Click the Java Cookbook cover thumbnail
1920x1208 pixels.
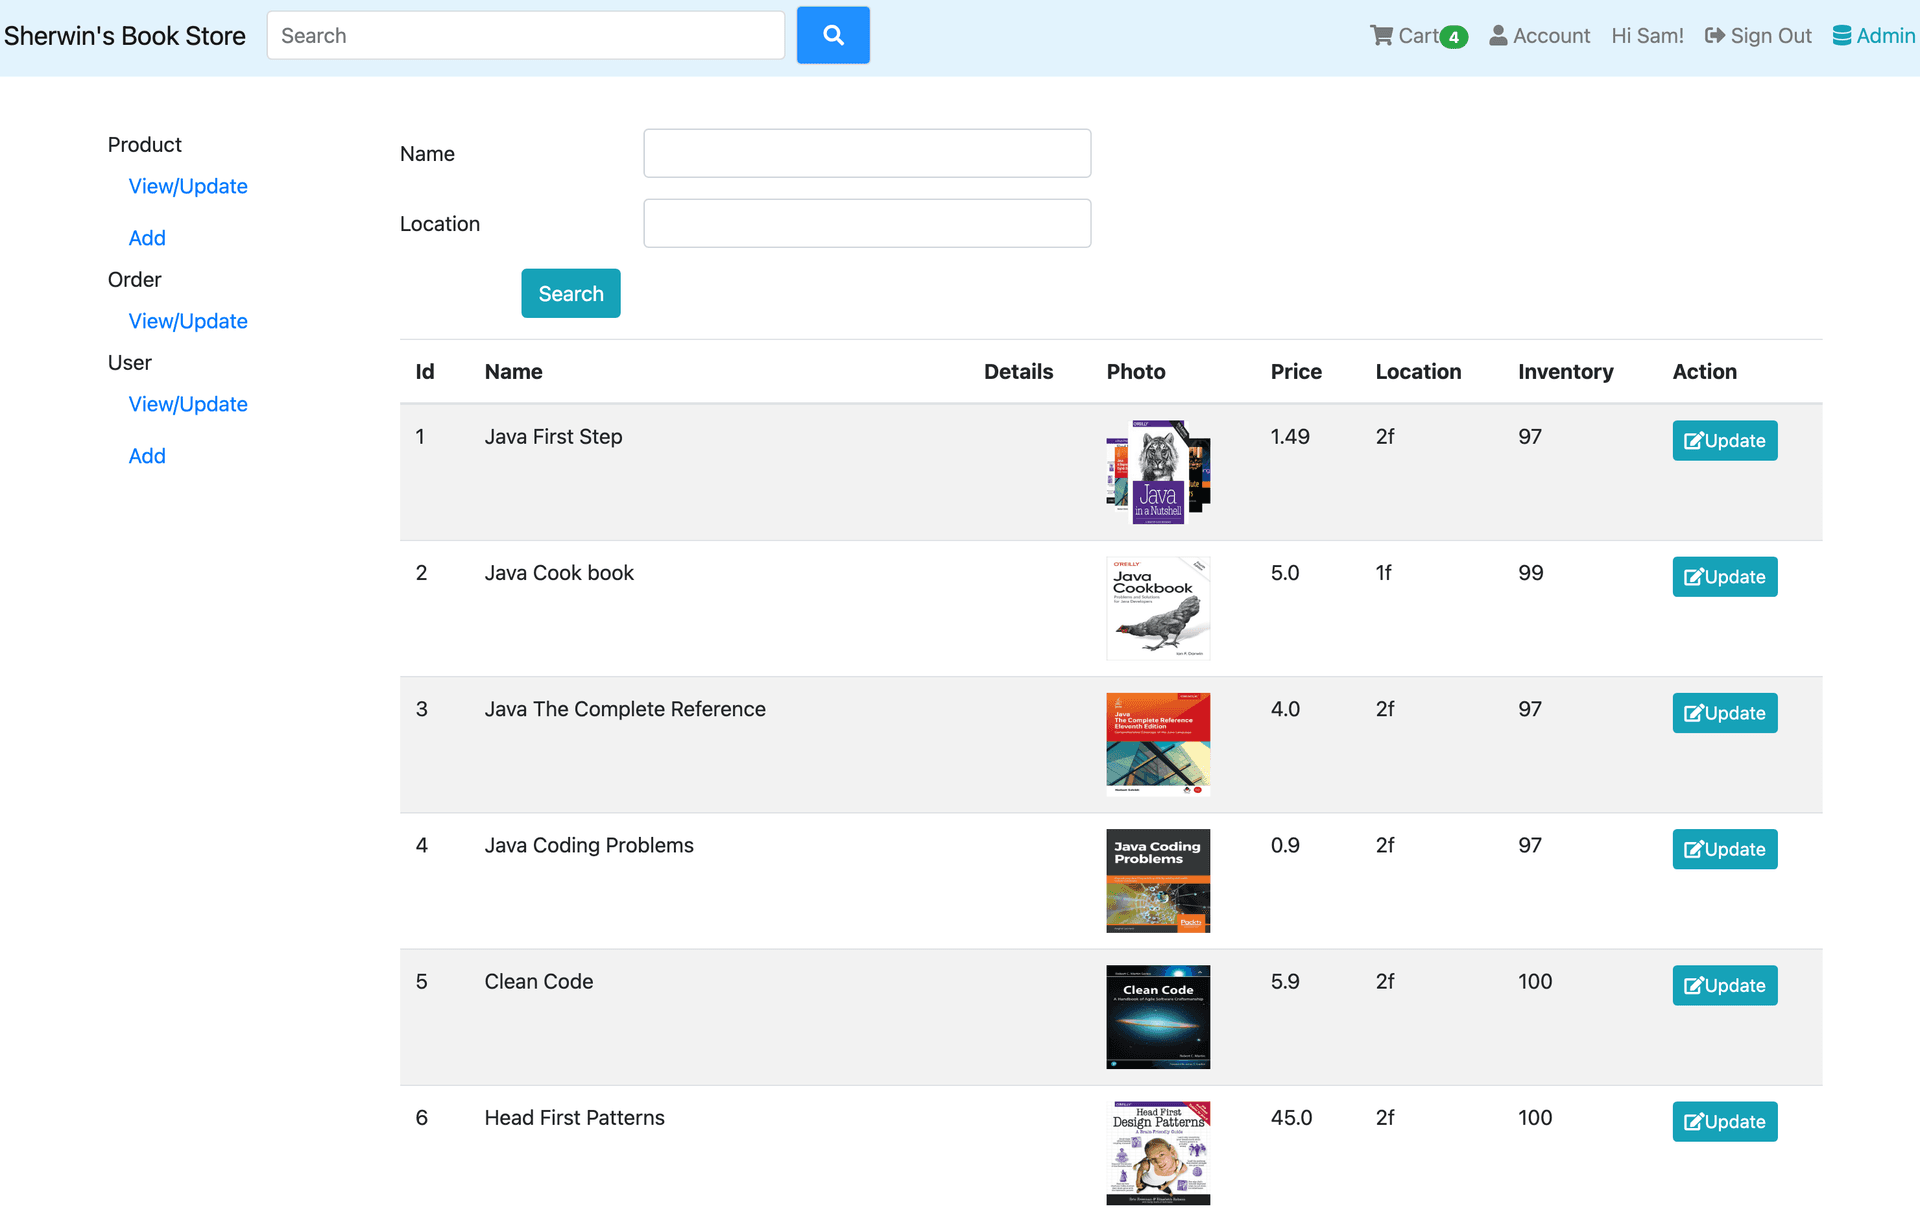click(1157, 608)
